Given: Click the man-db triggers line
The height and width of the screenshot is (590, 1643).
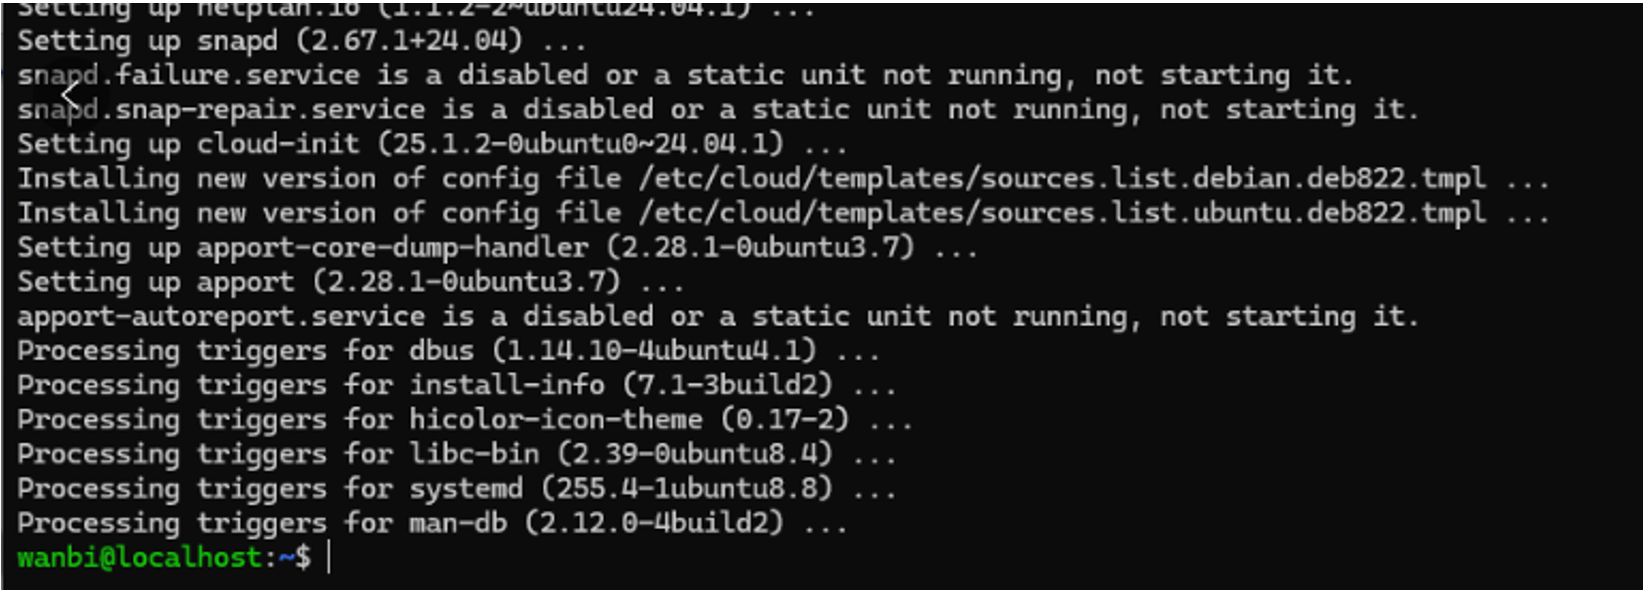Looking at the screenshot, I should point(432,522).
